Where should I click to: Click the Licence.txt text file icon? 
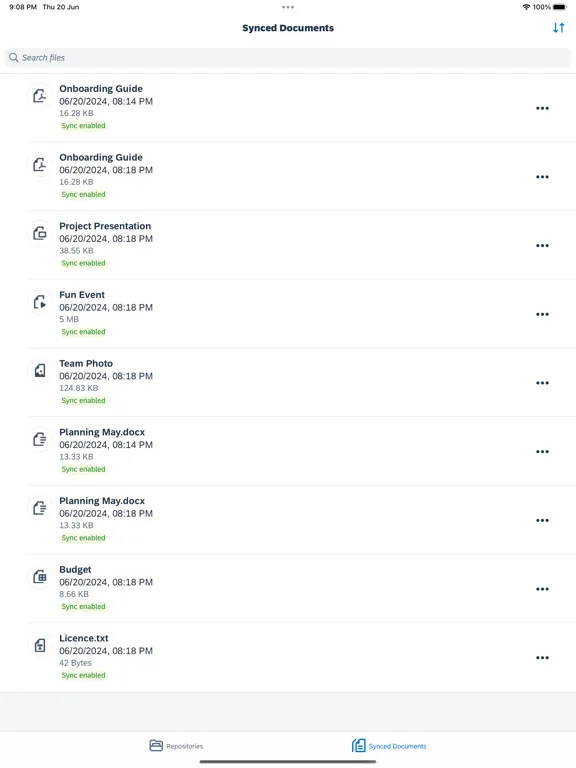pos(40,645)
